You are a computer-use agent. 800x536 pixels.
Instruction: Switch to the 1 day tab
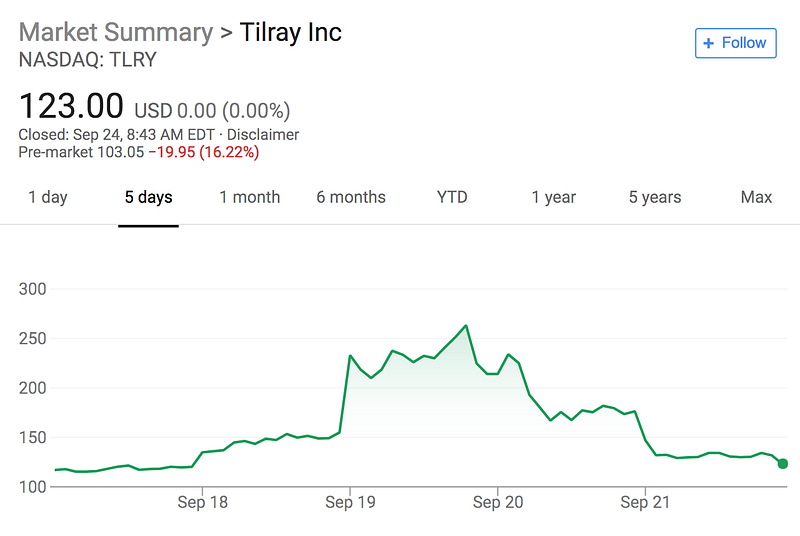(x=48, y=197)
